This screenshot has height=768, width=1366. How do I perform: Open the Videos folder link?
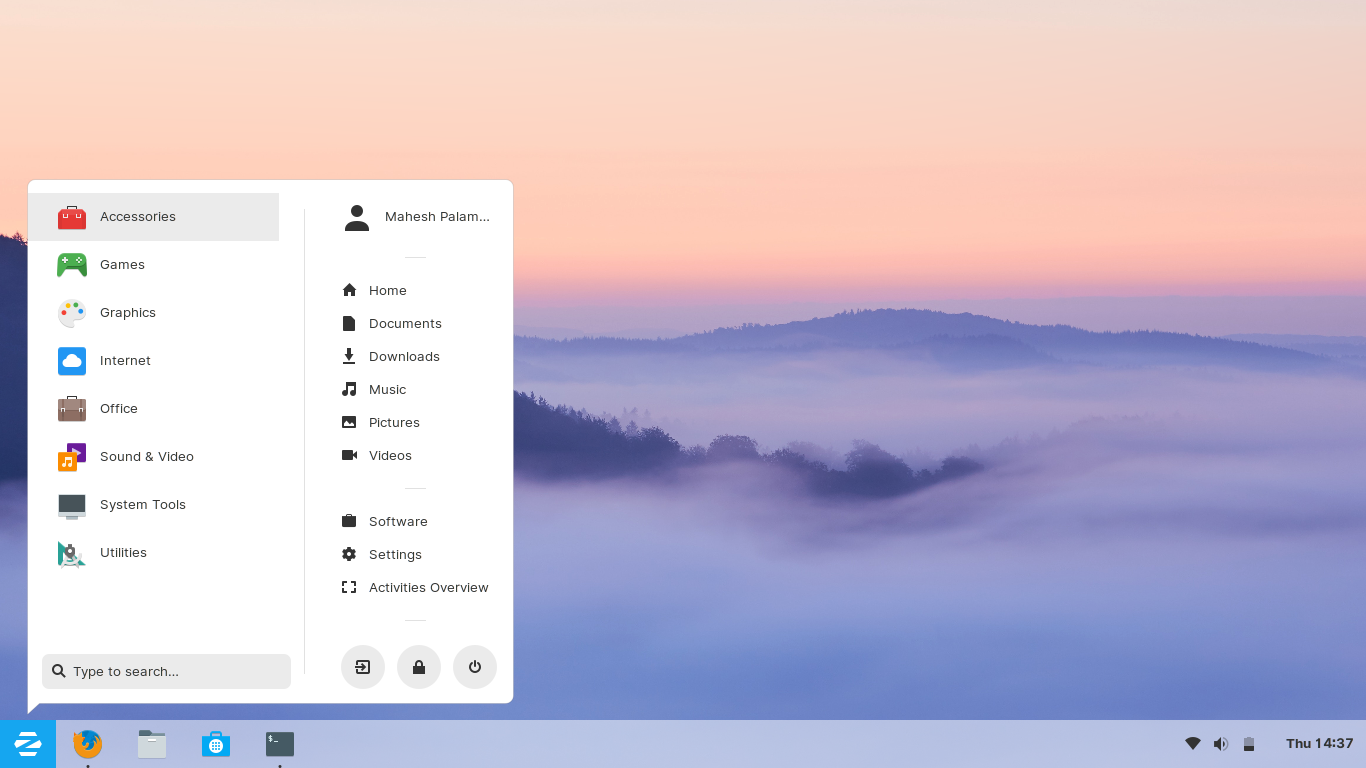tap(390, 456)
